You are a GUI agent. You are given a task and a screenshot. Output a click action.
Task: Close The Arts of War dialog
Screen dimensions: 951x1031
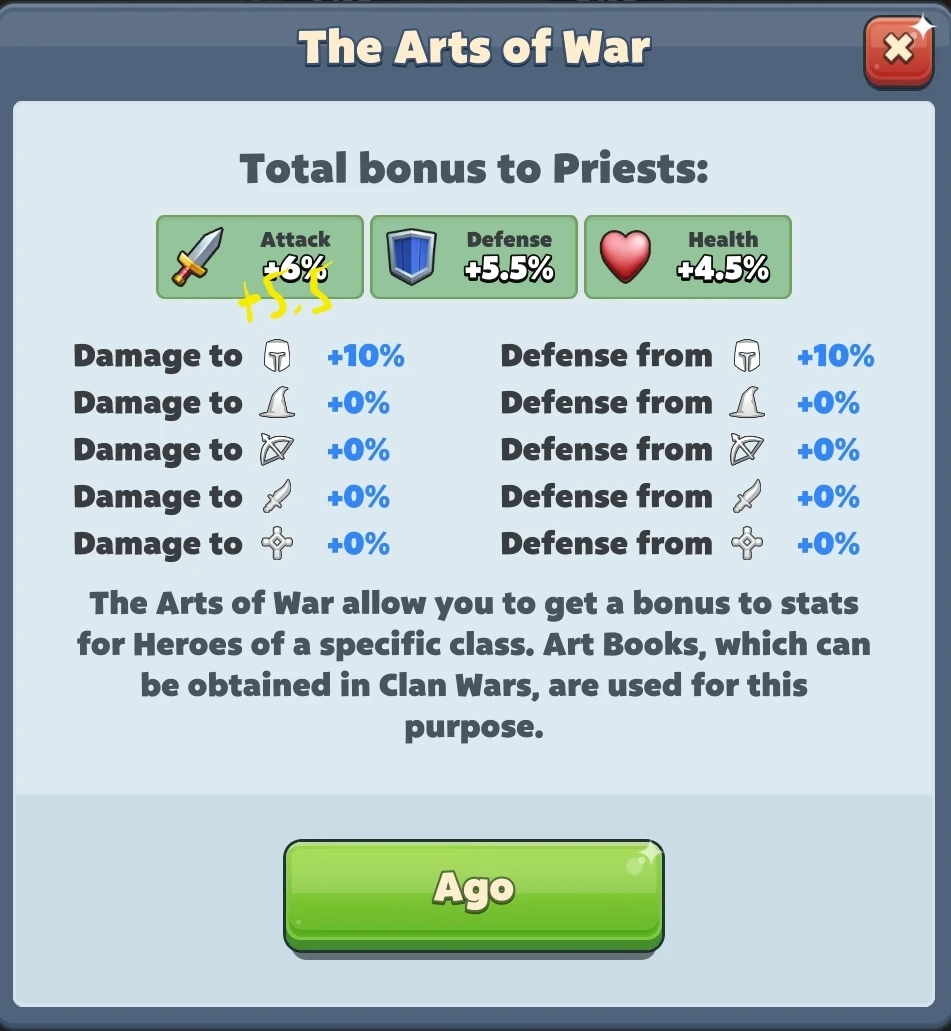coord(898,51)
